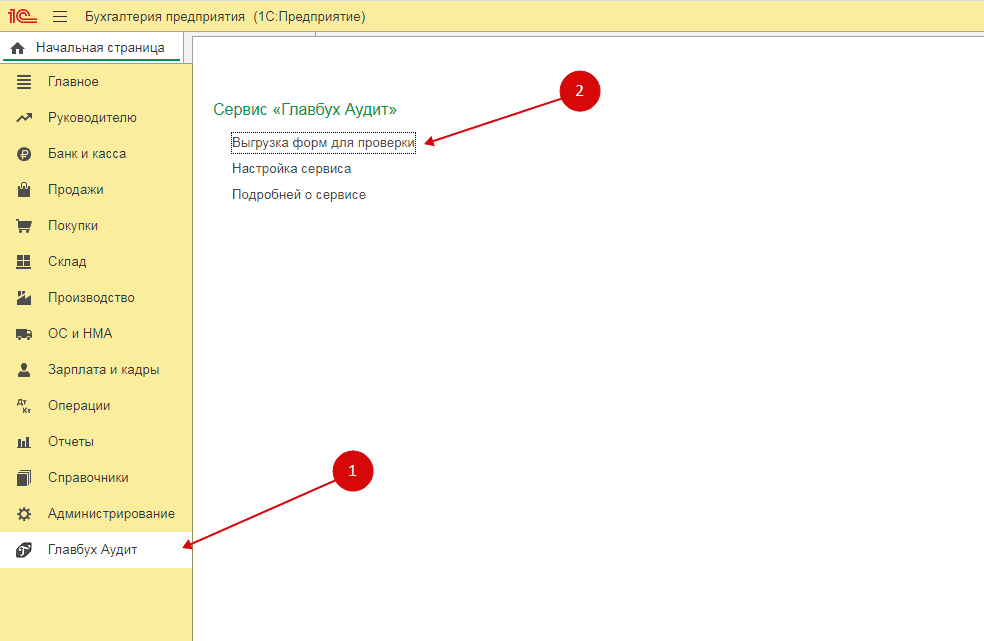Viewport: 984px width, 641px height.
Task: Open the Справочники section
Action: 88,478
